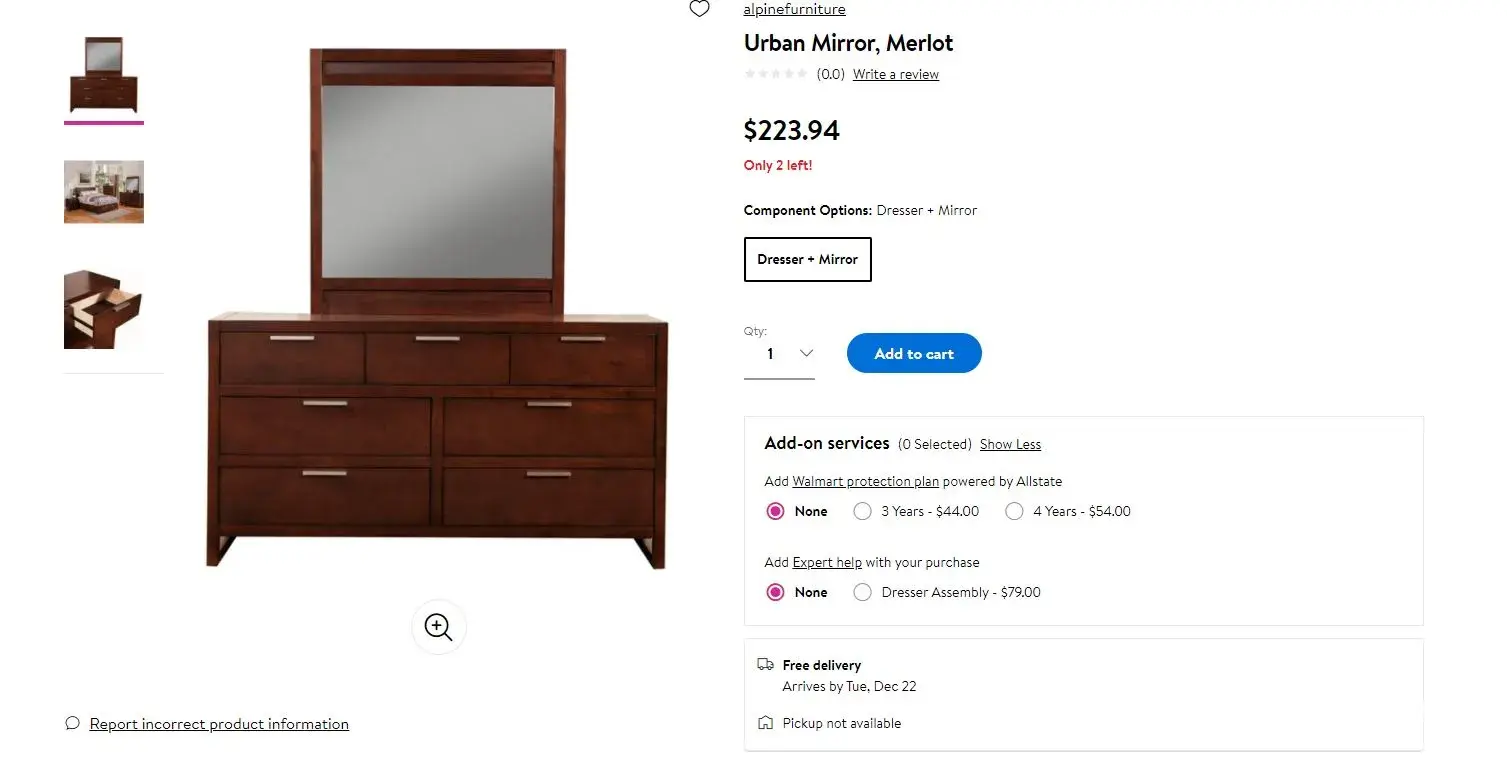Click the magnifier zoom icon below image
The width and height of the screenshot is (1507, 764).
pyautogui.click(x=438, y=627)
